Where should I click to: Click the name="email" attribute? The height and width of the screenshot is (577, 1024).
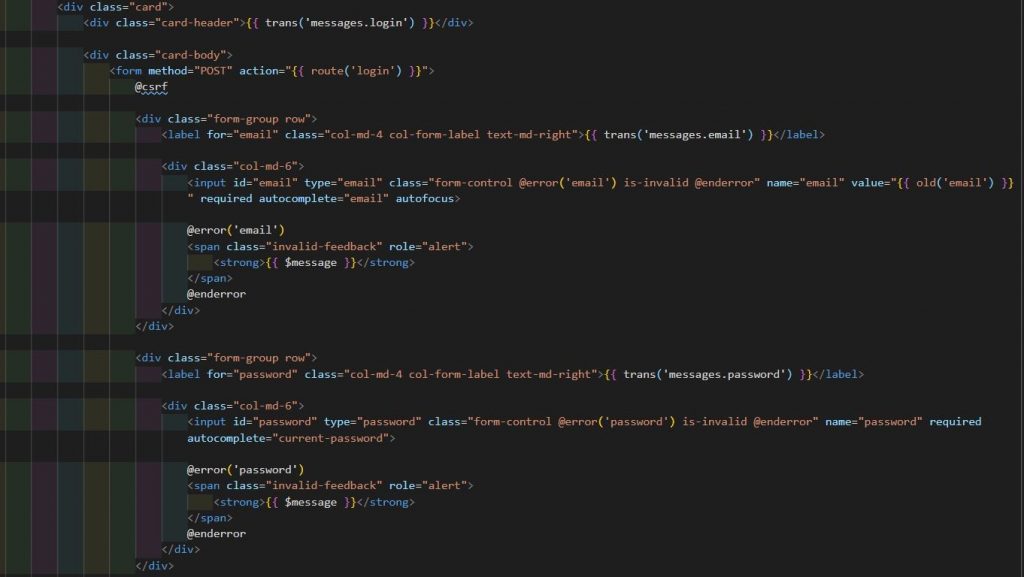[805, 183]
